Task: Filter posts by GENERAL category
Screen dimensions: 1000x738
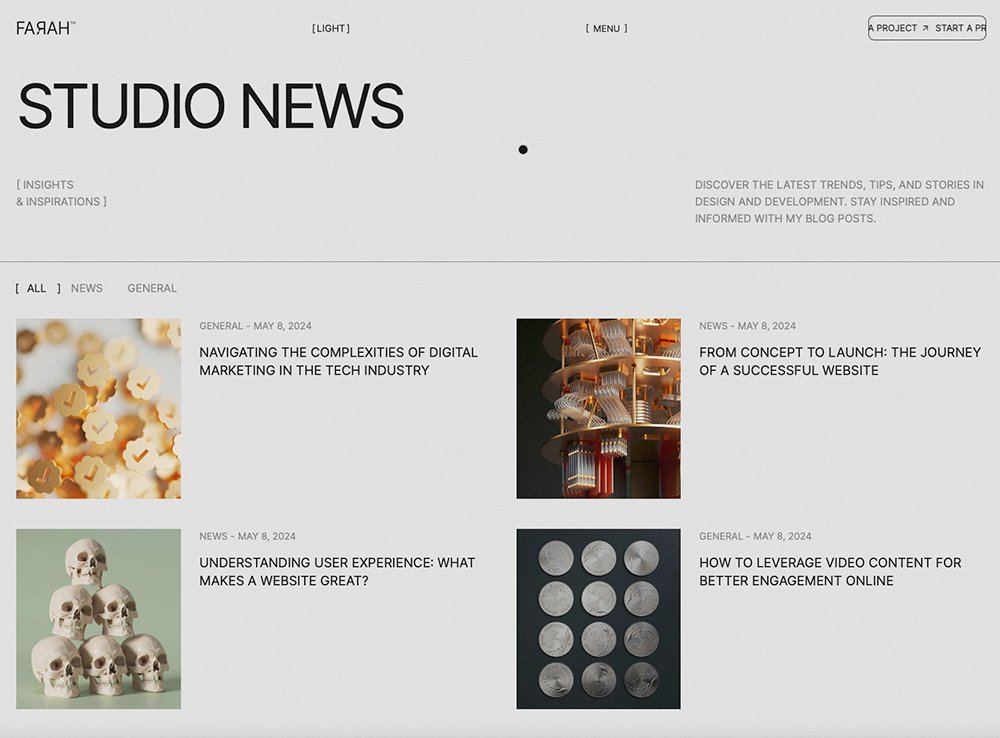Action: (152, 288)
